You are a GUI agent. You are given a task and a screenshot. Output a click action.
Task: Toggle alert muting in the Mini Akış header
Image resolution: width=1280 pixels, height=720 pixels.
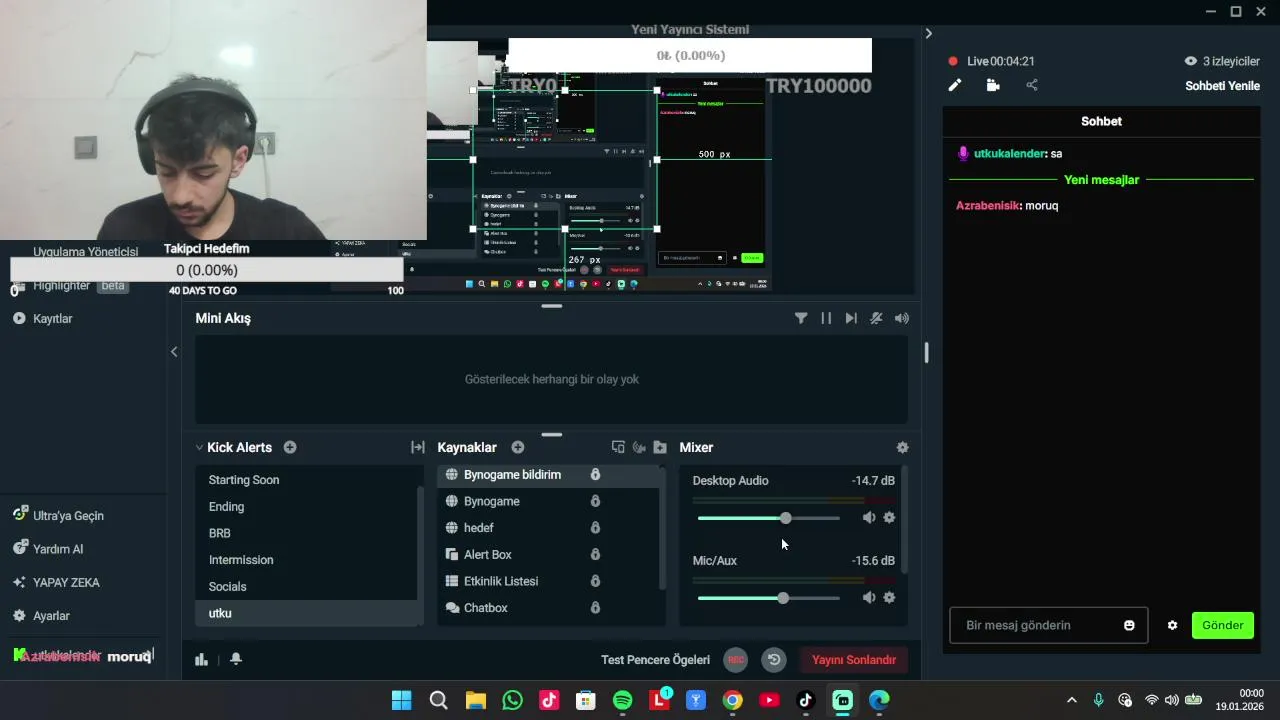point(876,318)
